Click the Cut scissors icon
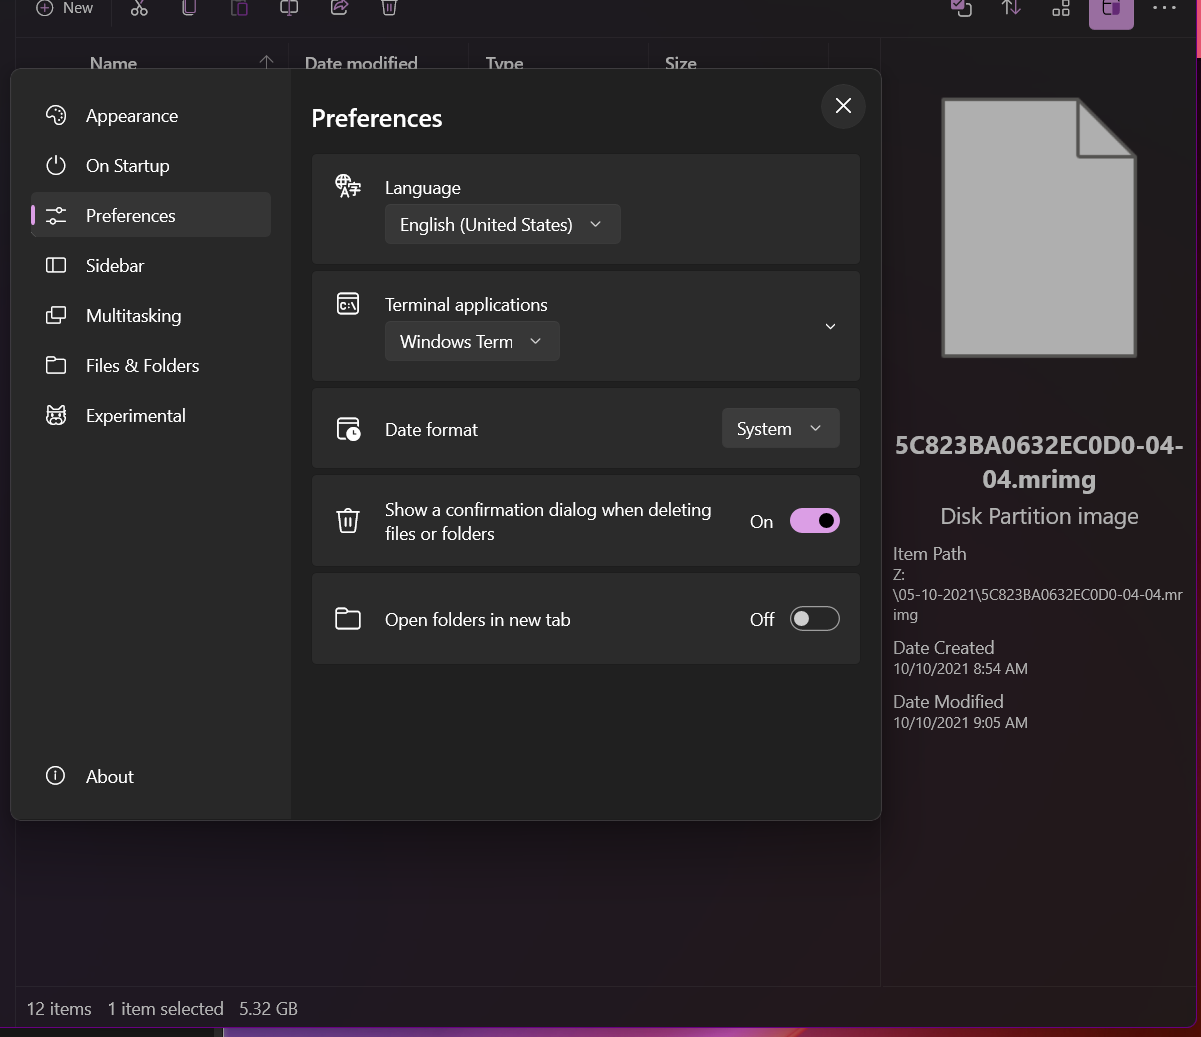Screen dimensions: 1201x1037 point(139,8)
